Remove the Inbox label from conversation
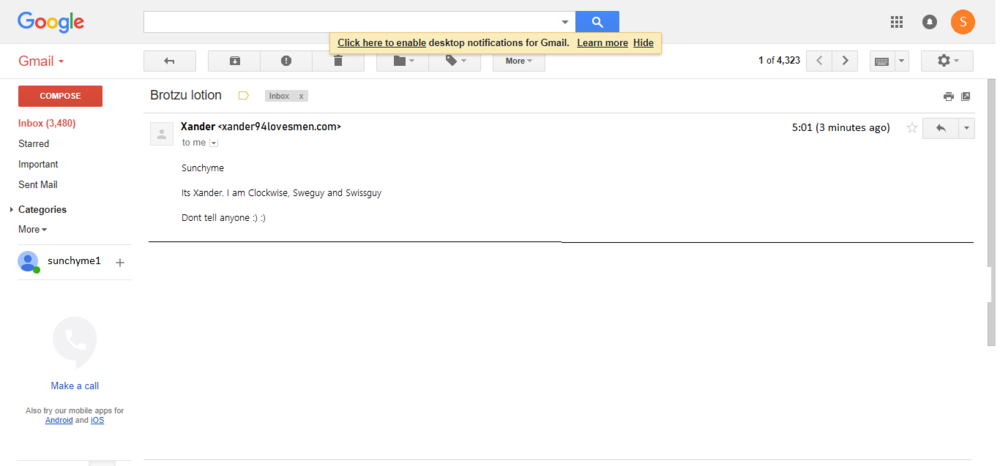 point(302,96)
